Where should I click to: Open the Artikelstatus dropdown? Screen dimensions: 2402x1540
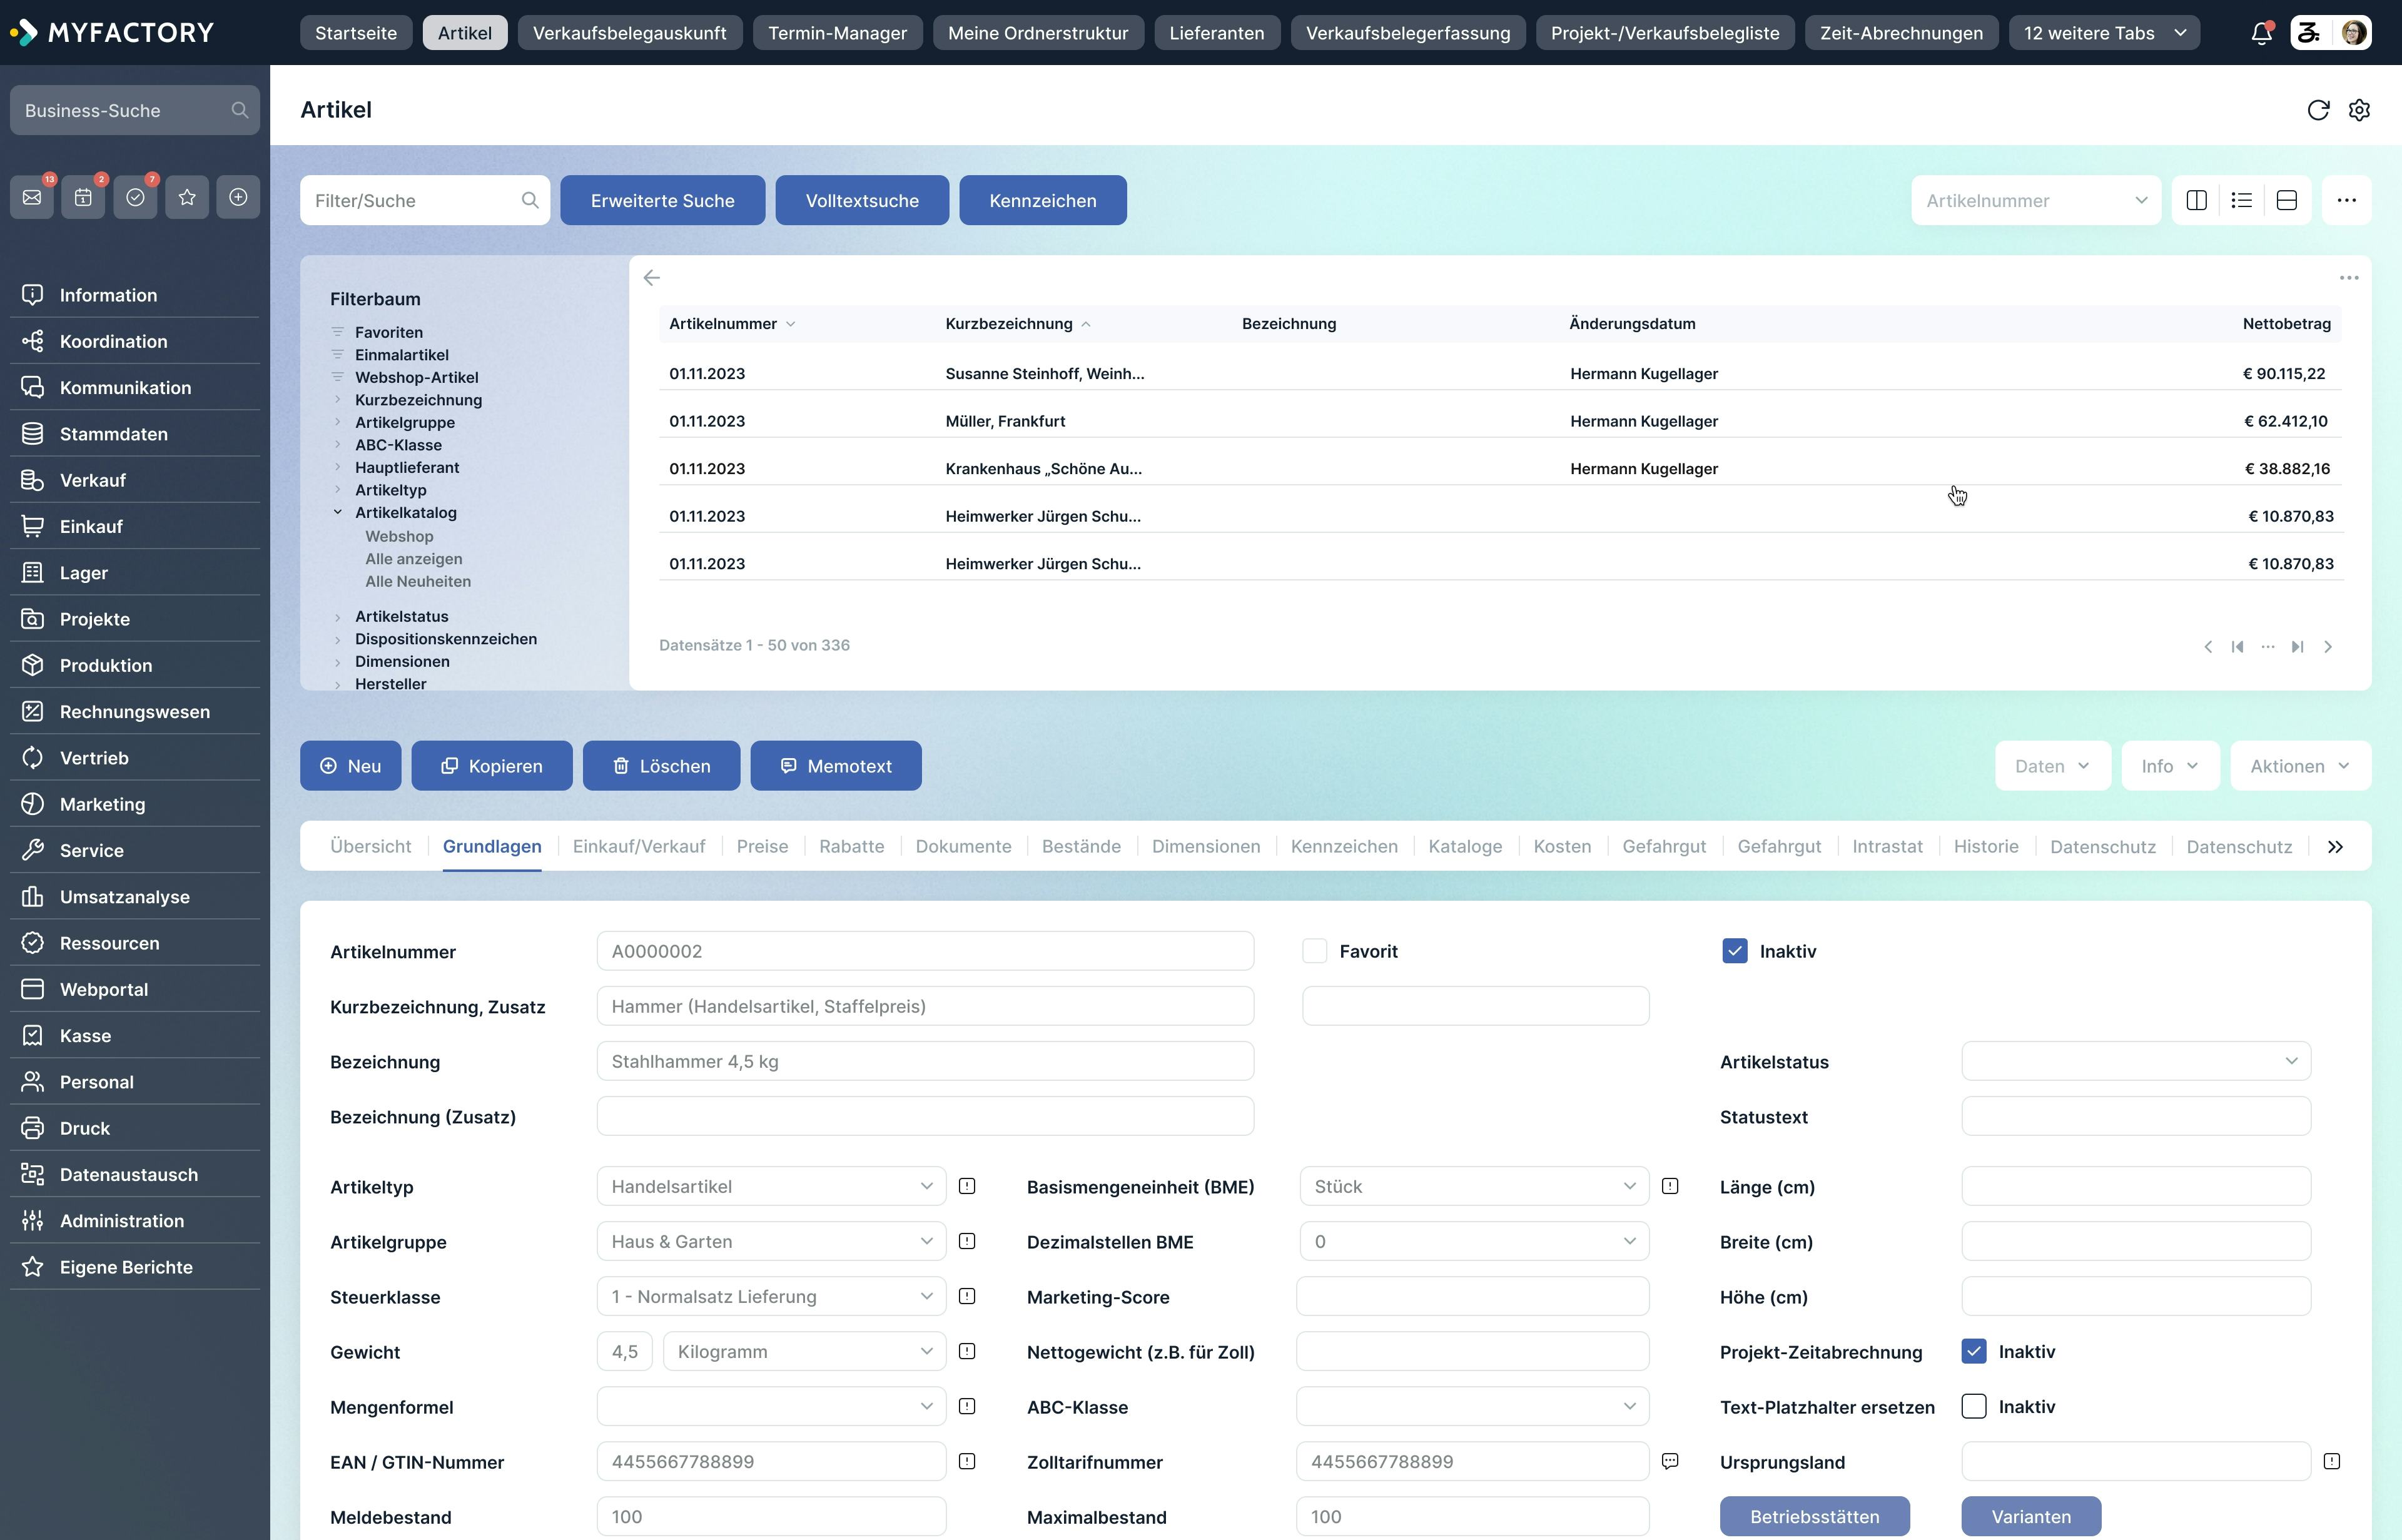coord(2135,1061)
